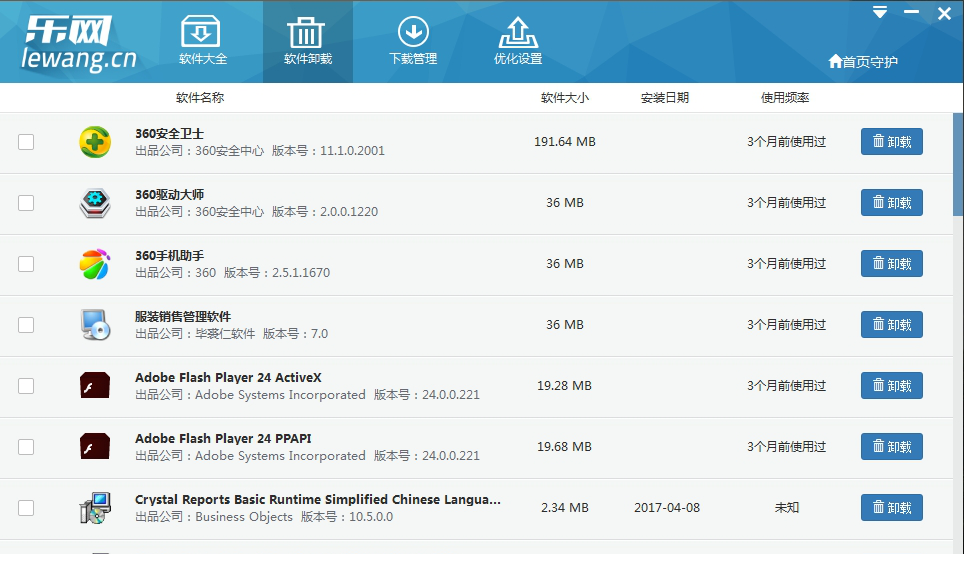Open the 优化设置 optimization settings tab
The image size is (964, 576).
pos(518,41)
